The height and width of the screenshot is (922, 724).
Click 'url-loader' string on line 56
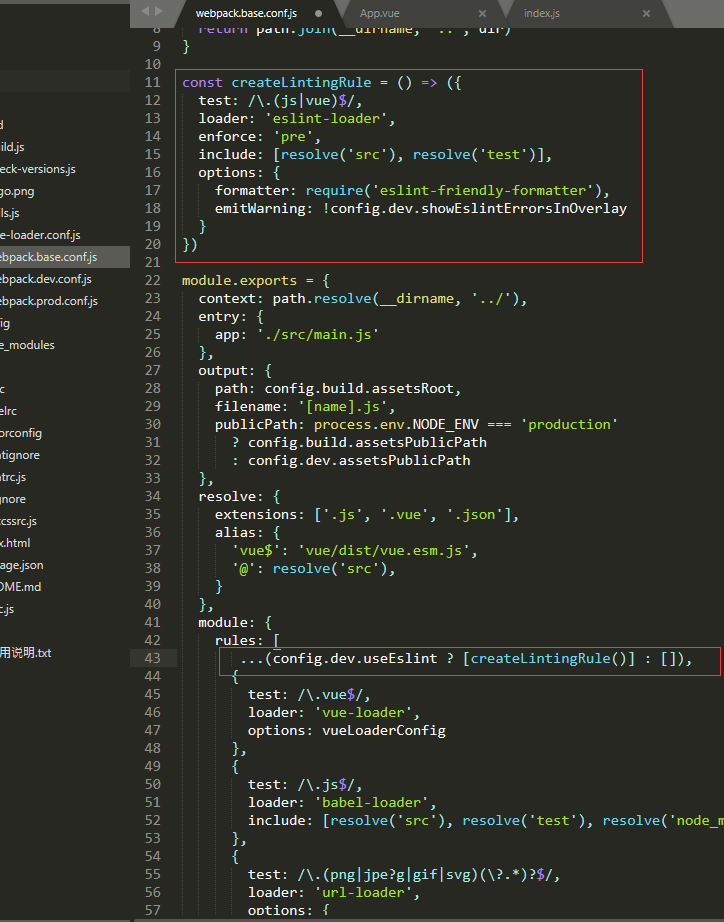[x=363, y=892]
